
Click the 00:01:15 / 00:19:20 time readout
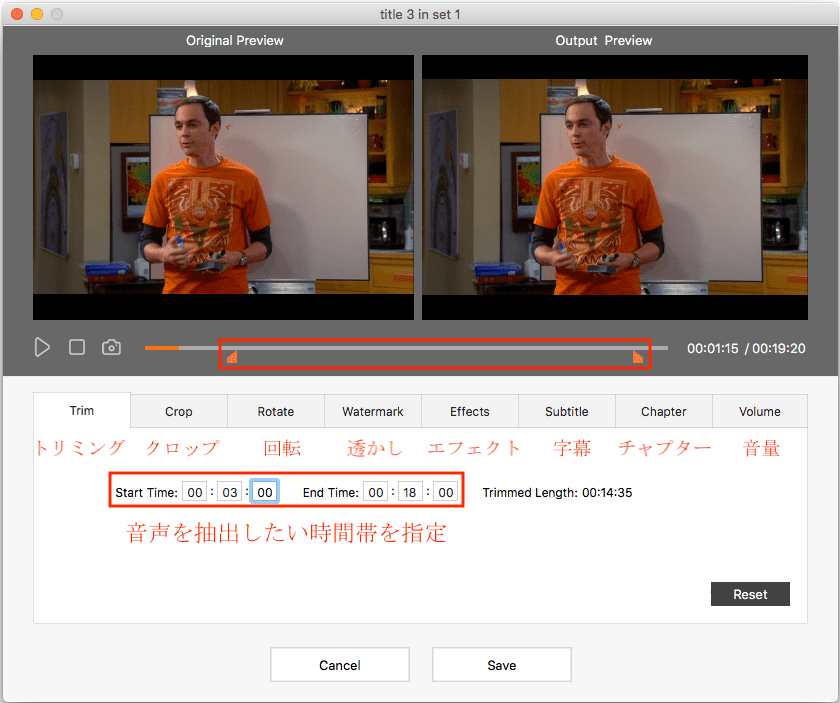tap(746, 348)
